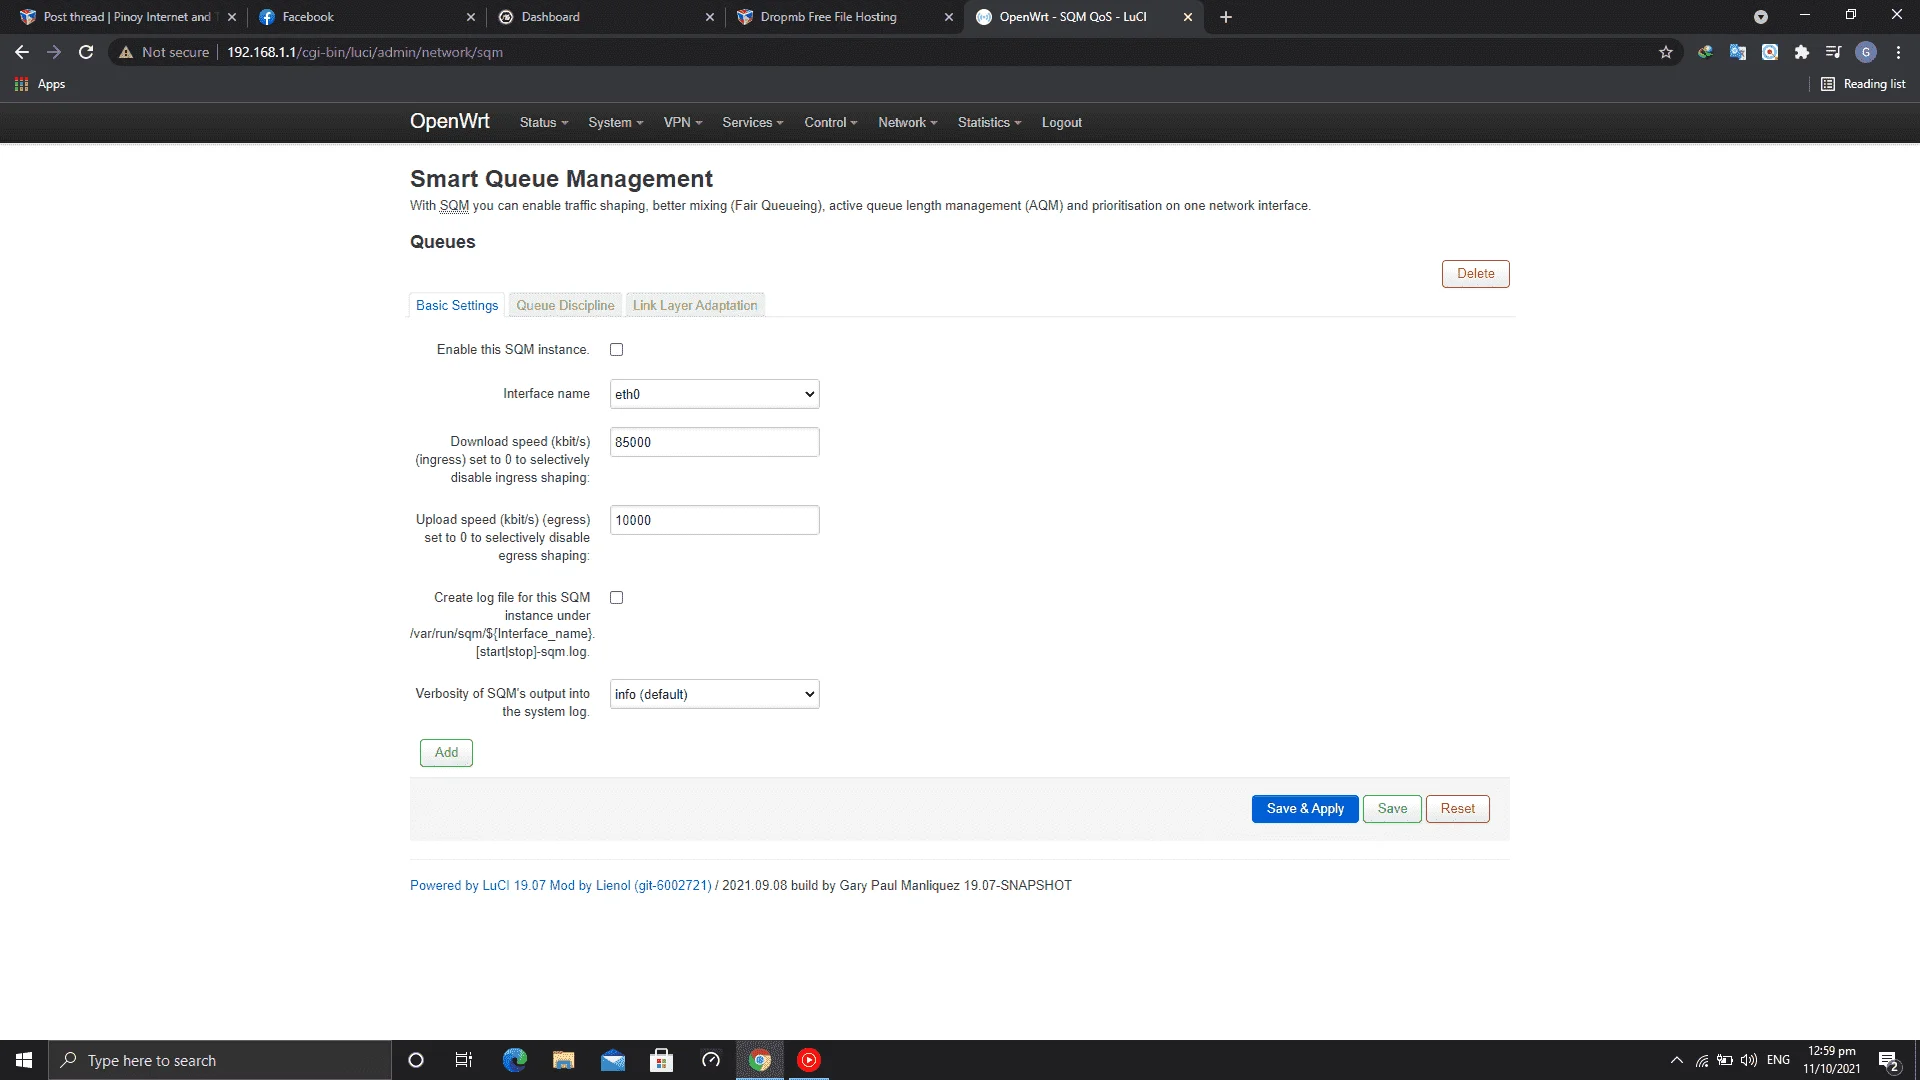This screenshot has width=1920, height=1080.
Task: Go back with the browser back arrow
Action: pyautogui.click(x=22, y=52)
